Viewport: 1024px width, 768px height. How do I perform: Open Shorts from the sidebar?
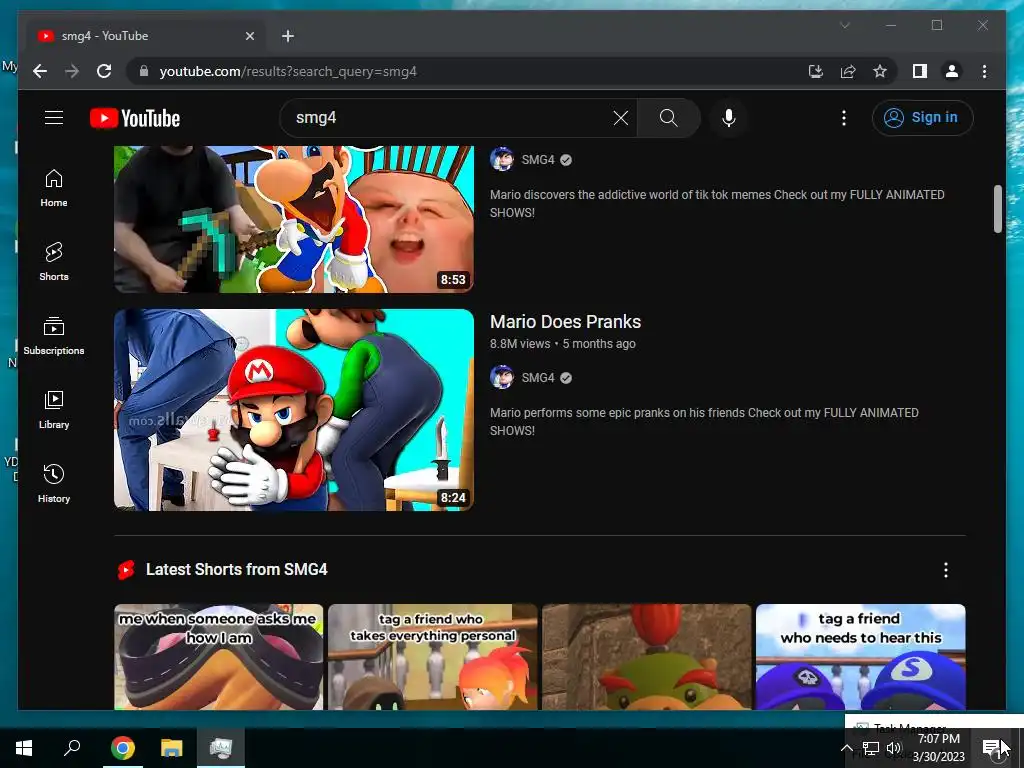click(54, 262)
